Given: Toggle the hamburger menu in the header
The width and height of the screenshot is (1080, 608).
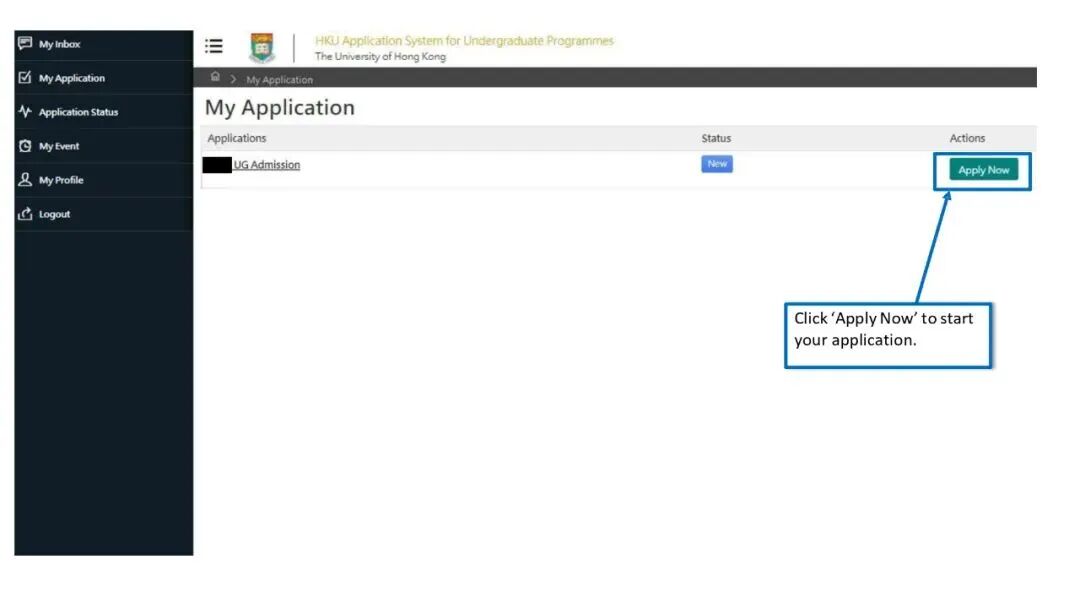Looking at the screenshot, I should (213, 46).
